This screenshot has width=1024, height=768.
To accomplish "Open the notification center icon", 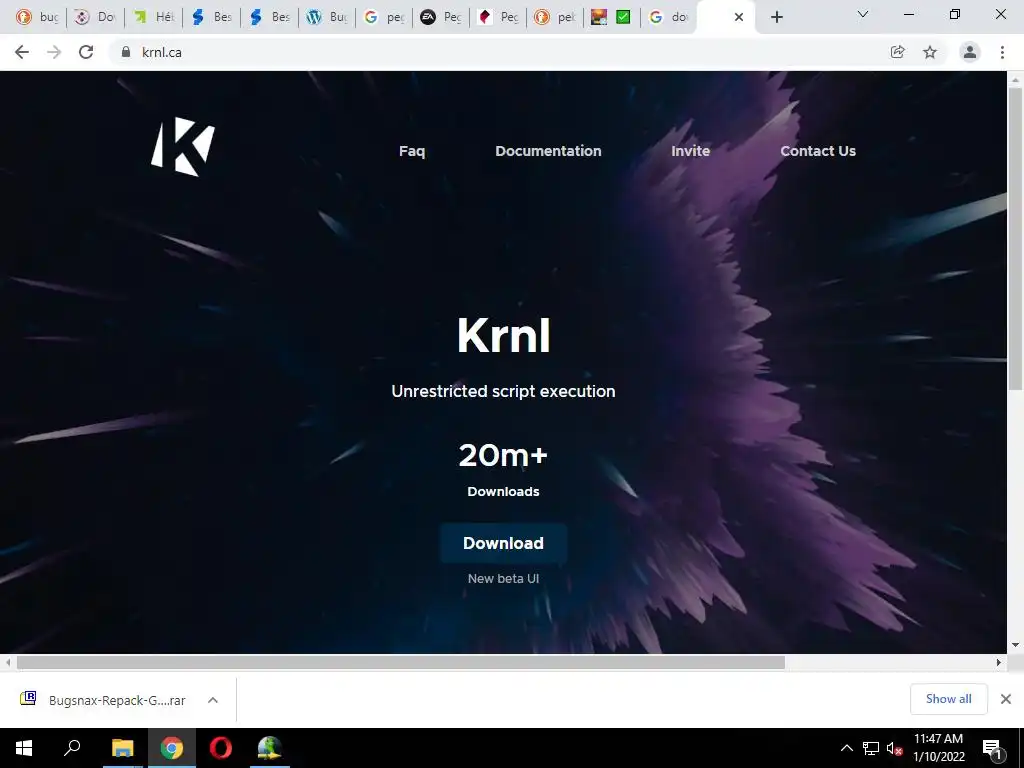I will [993, 749].
